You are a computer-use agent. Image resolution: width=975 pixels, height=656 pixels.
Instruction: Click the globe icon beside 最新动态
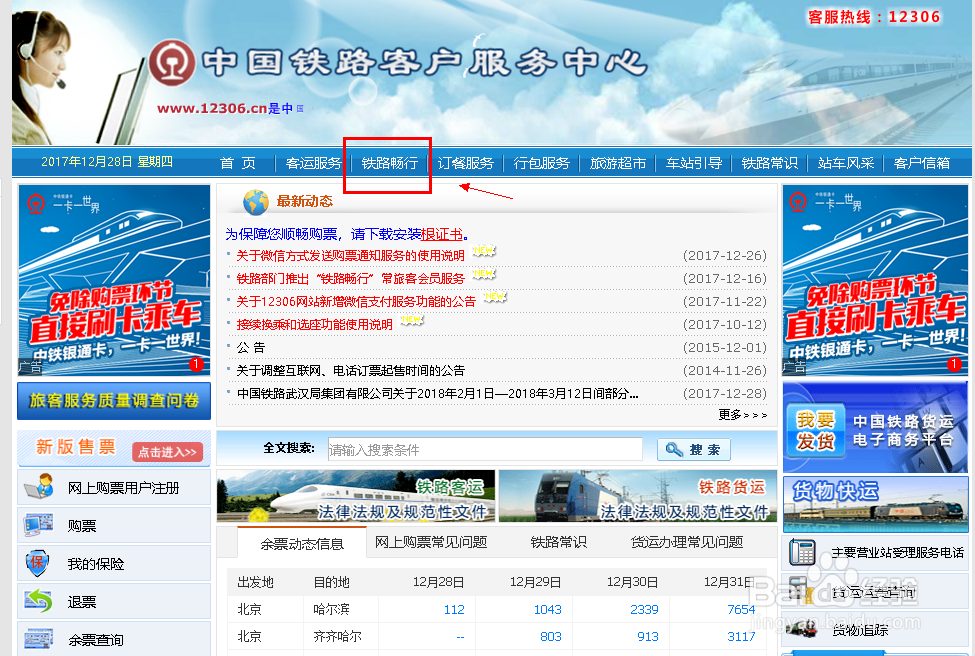click(x=256, y=201)
